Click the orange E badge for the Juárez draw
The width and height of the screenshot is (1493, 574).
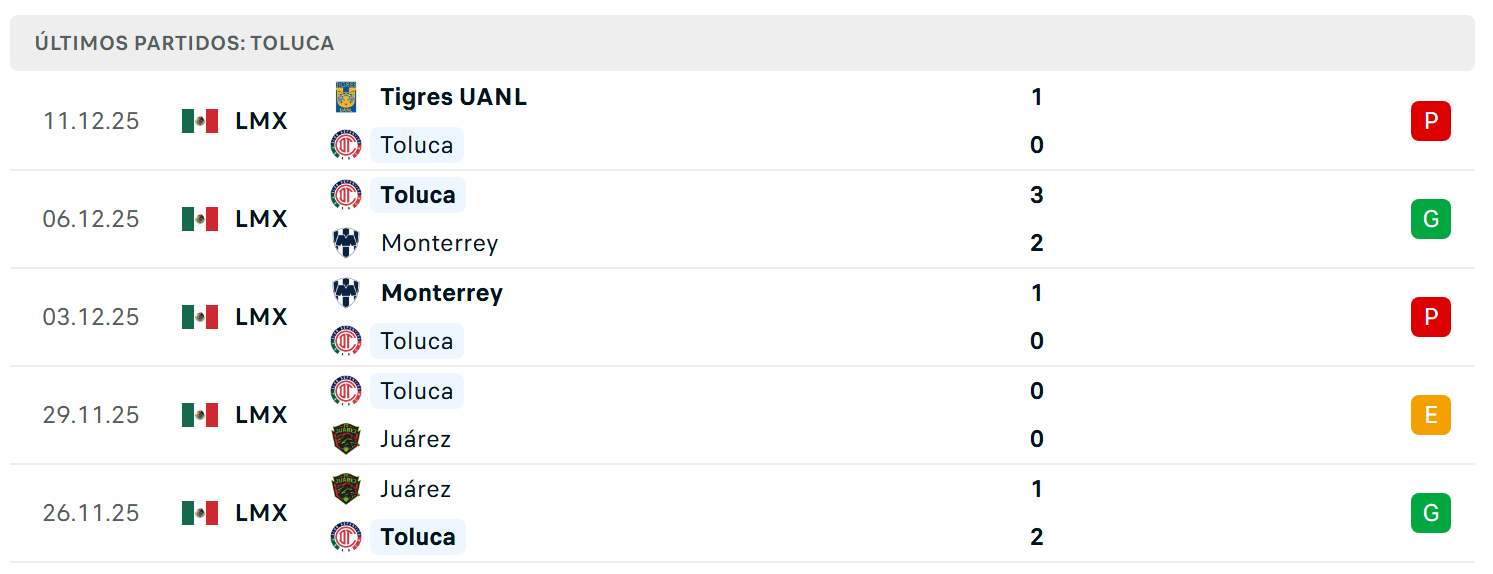click(1431, 415)
